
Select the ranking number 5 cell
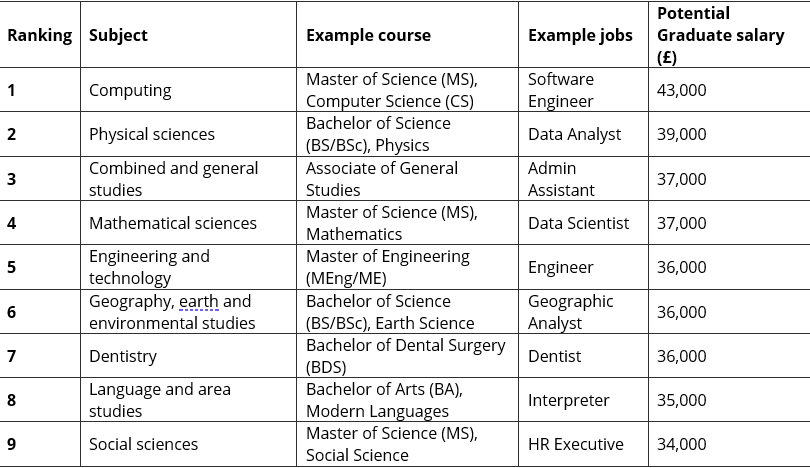tap(40, 267)
